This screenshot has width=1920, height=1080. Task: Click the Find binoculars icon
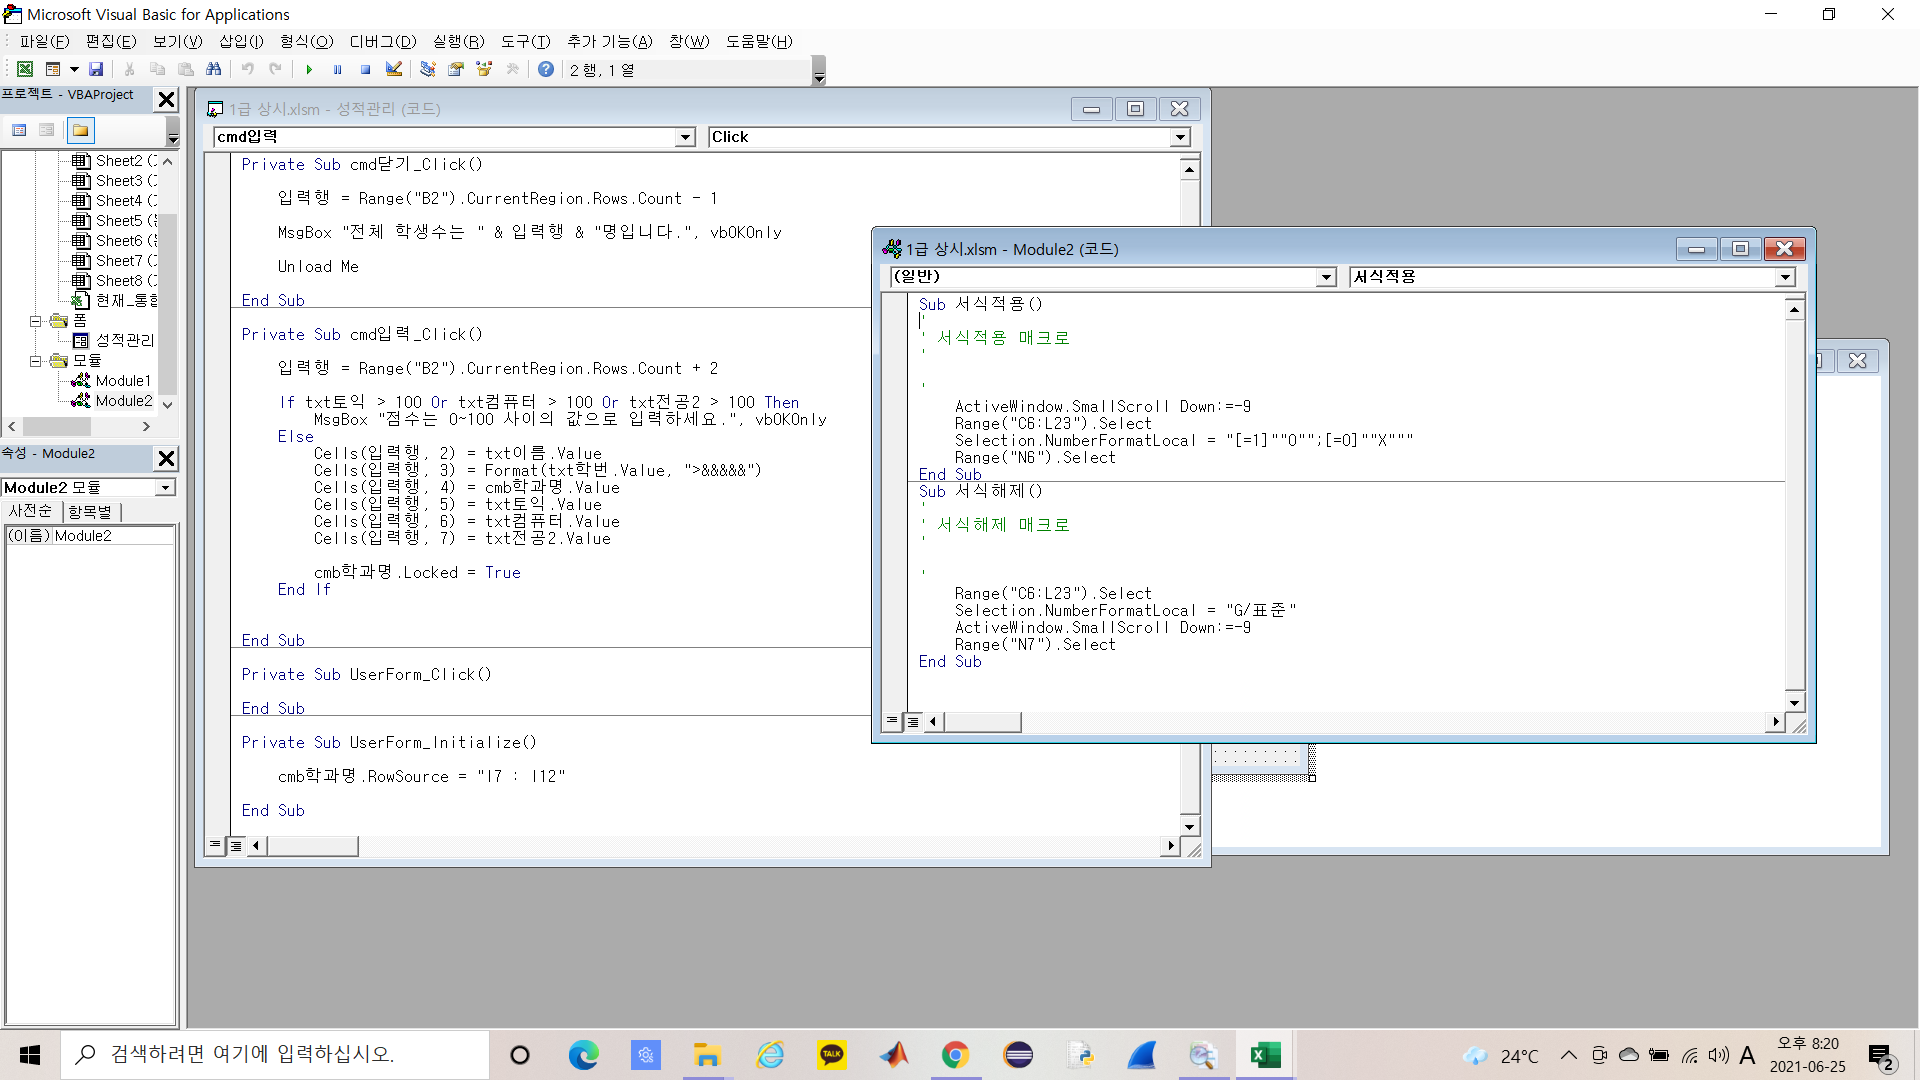coord(213,69)
